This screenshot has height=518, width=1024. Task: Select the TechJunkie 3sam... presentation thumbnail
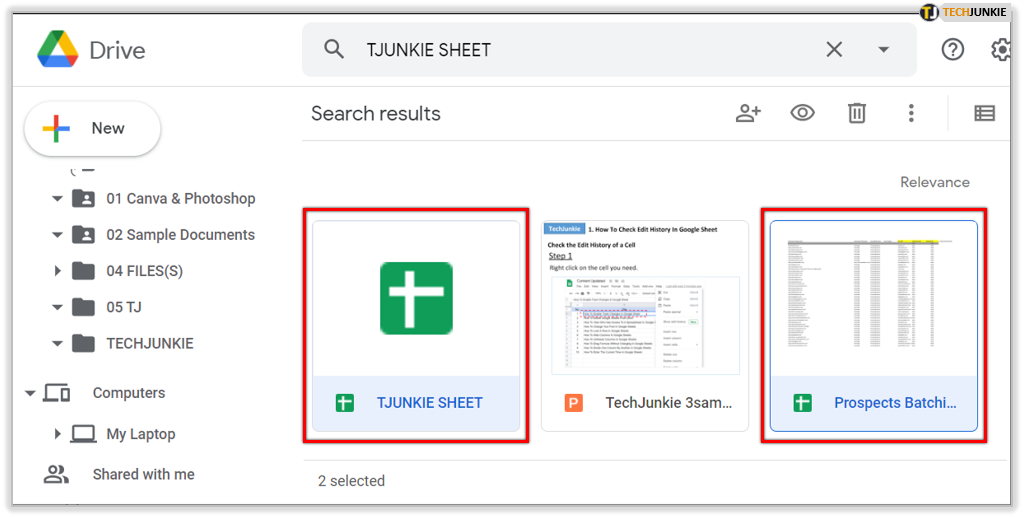pyautogui.click(x=645, y=299)
